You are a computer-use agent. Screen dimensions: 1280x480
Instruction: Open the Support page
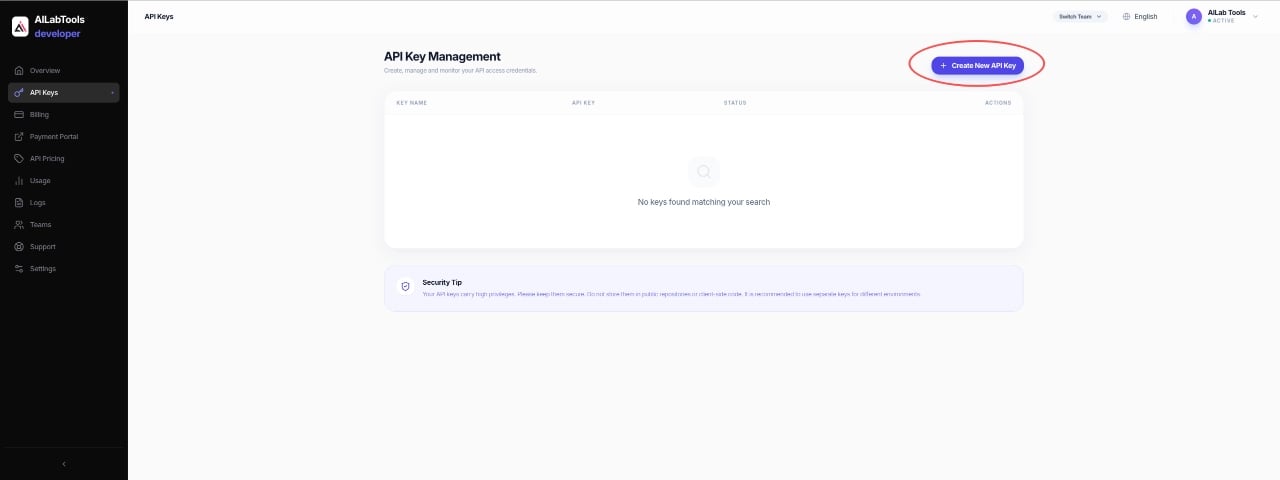coord(64,247)
